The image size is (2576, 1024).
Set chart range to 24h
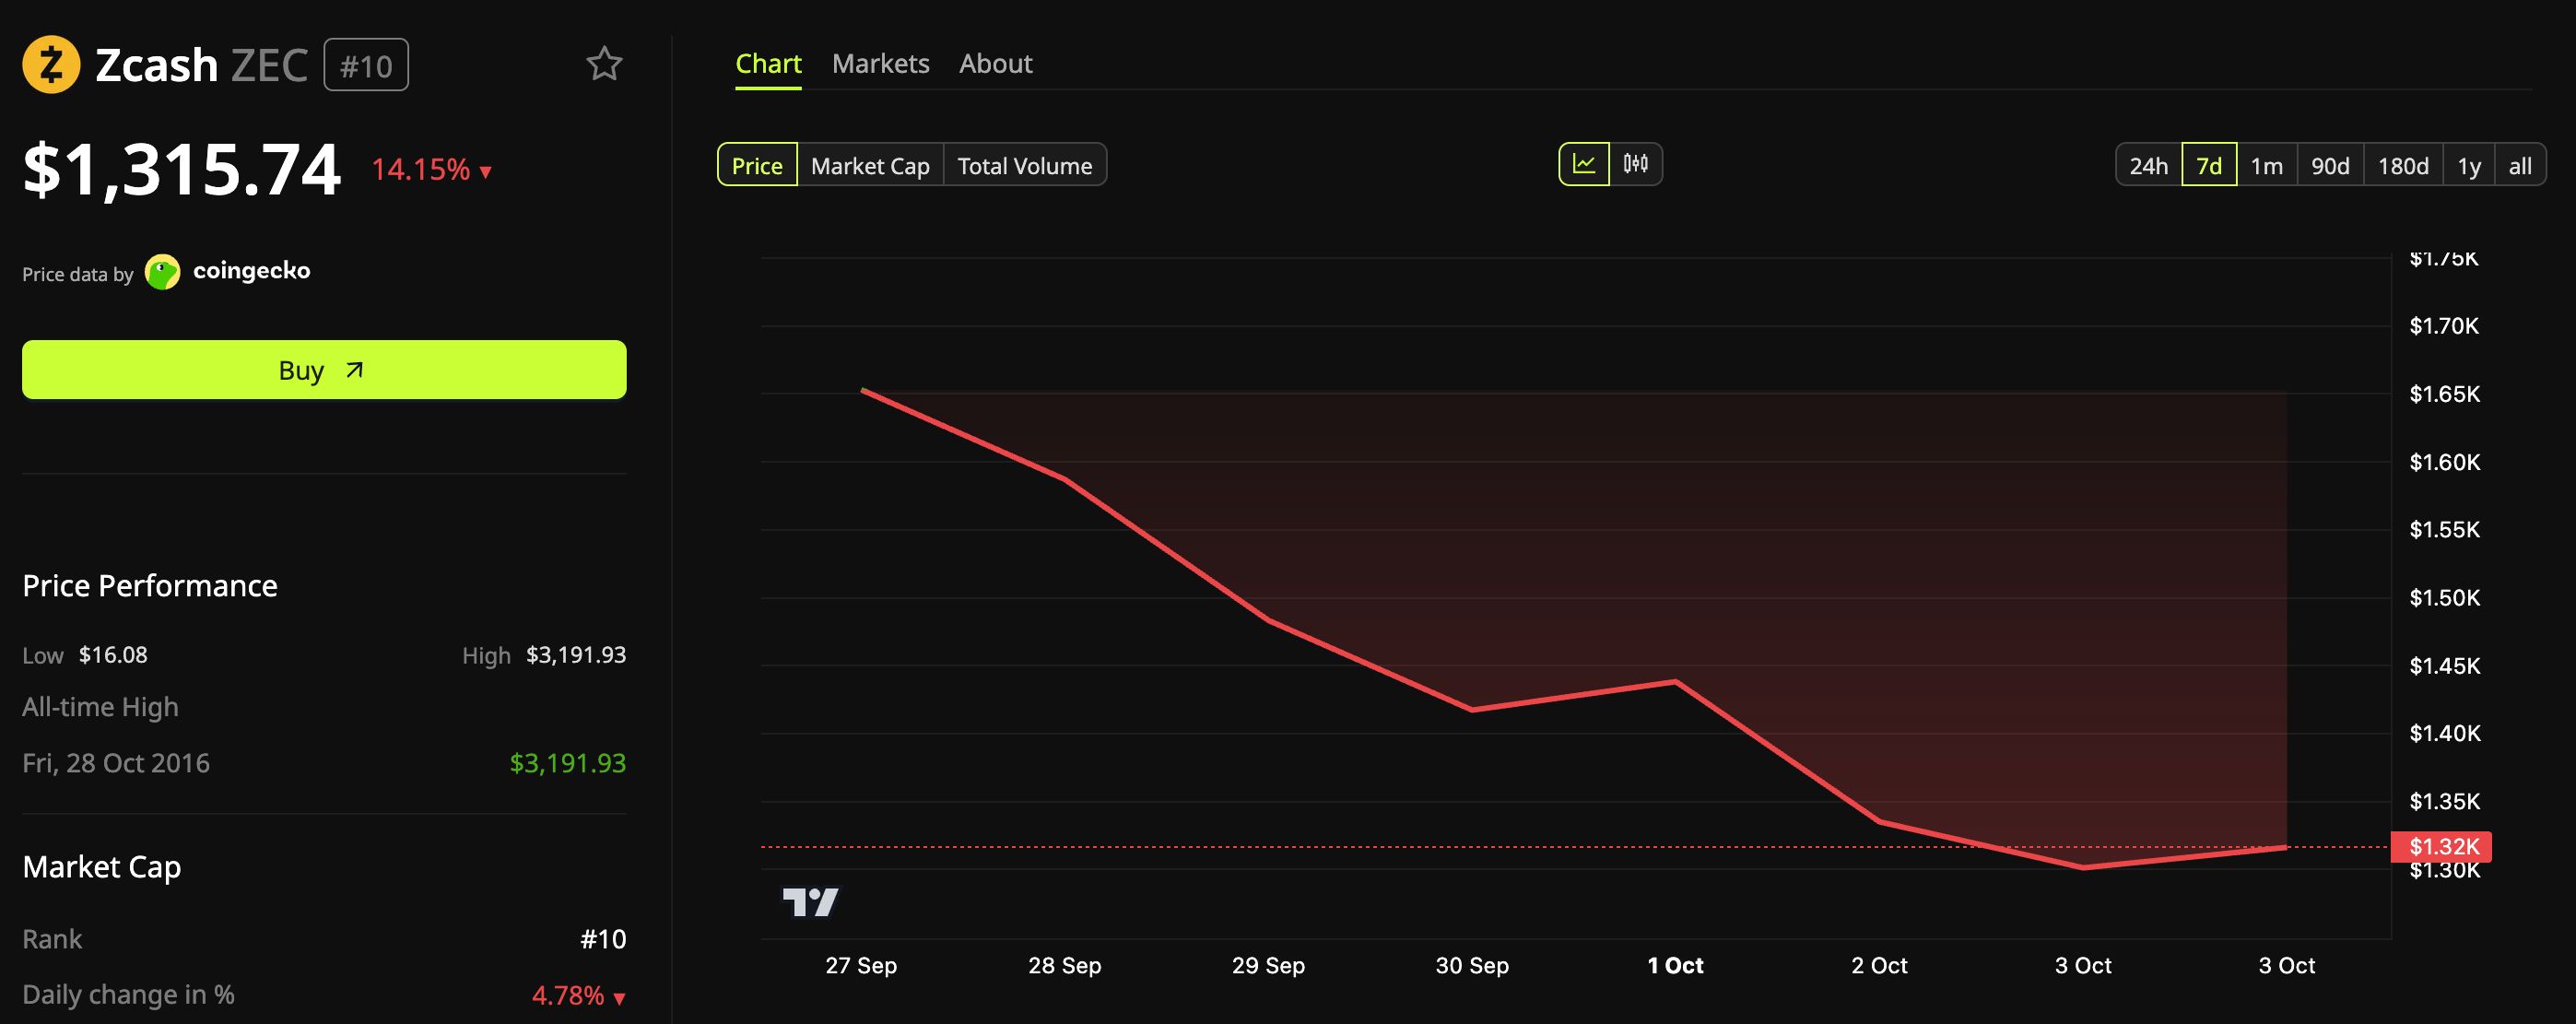2148,165
